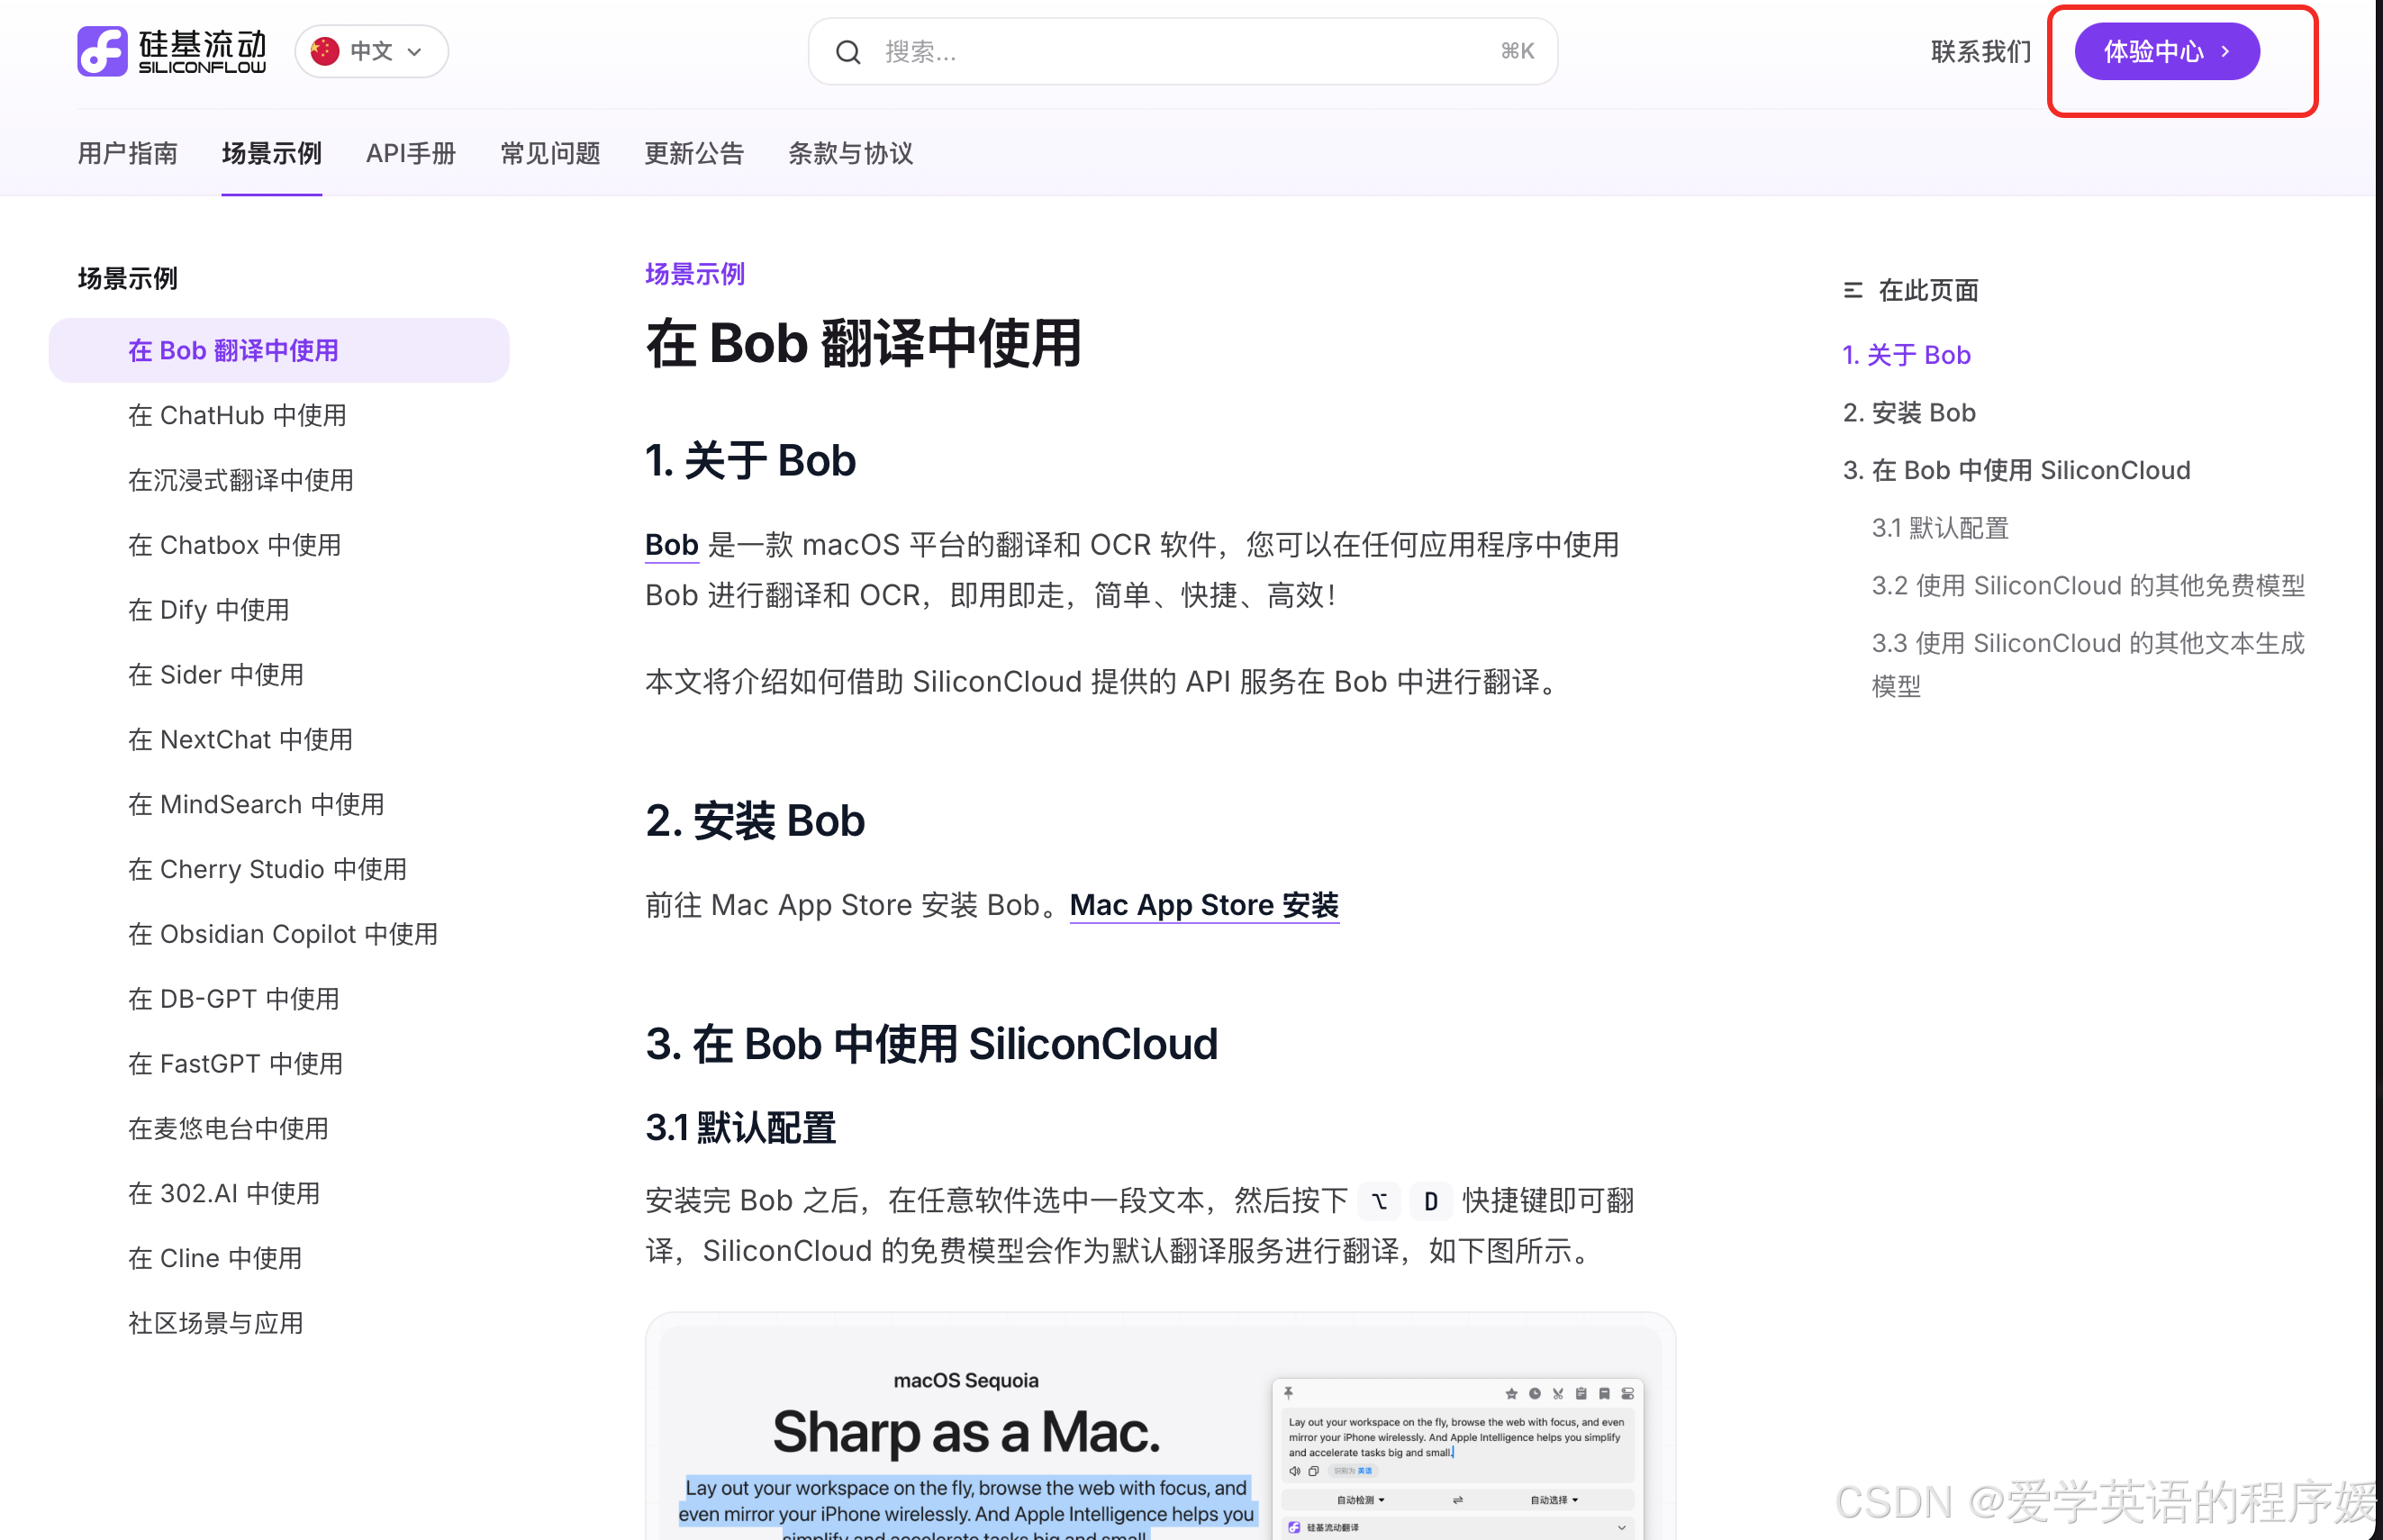Image resolution: width=2383 pixels, height=1540 pixels.
Task: Click the SiliconFlow logo
Action: click(171, 51)
